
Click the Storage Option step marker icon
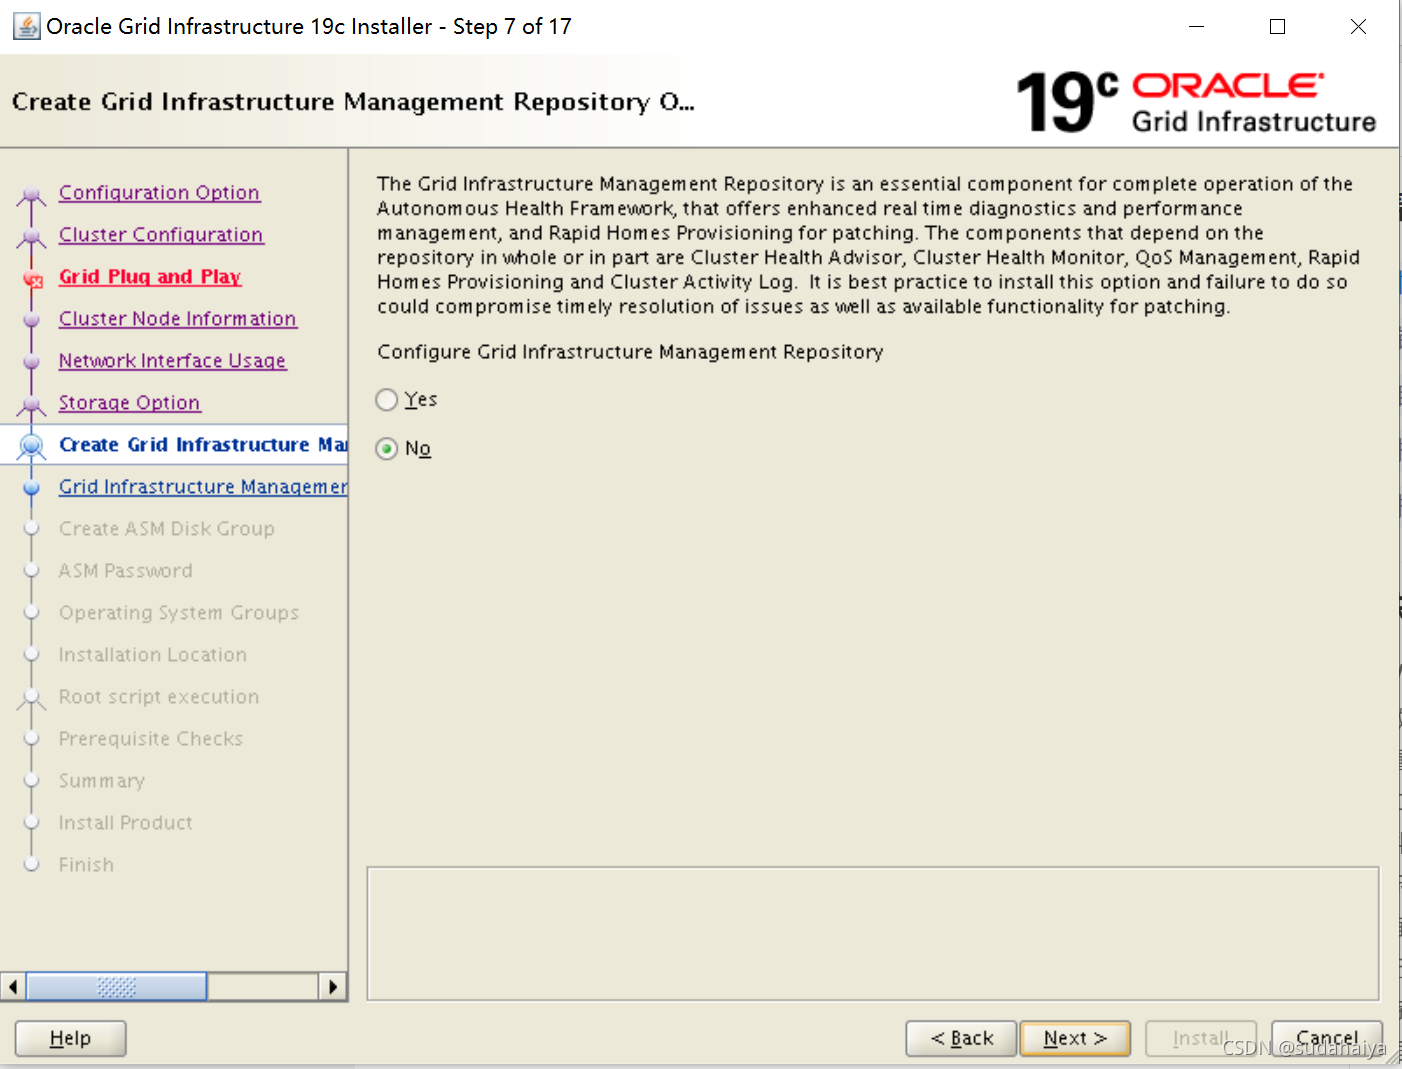[x=32, y=404]
